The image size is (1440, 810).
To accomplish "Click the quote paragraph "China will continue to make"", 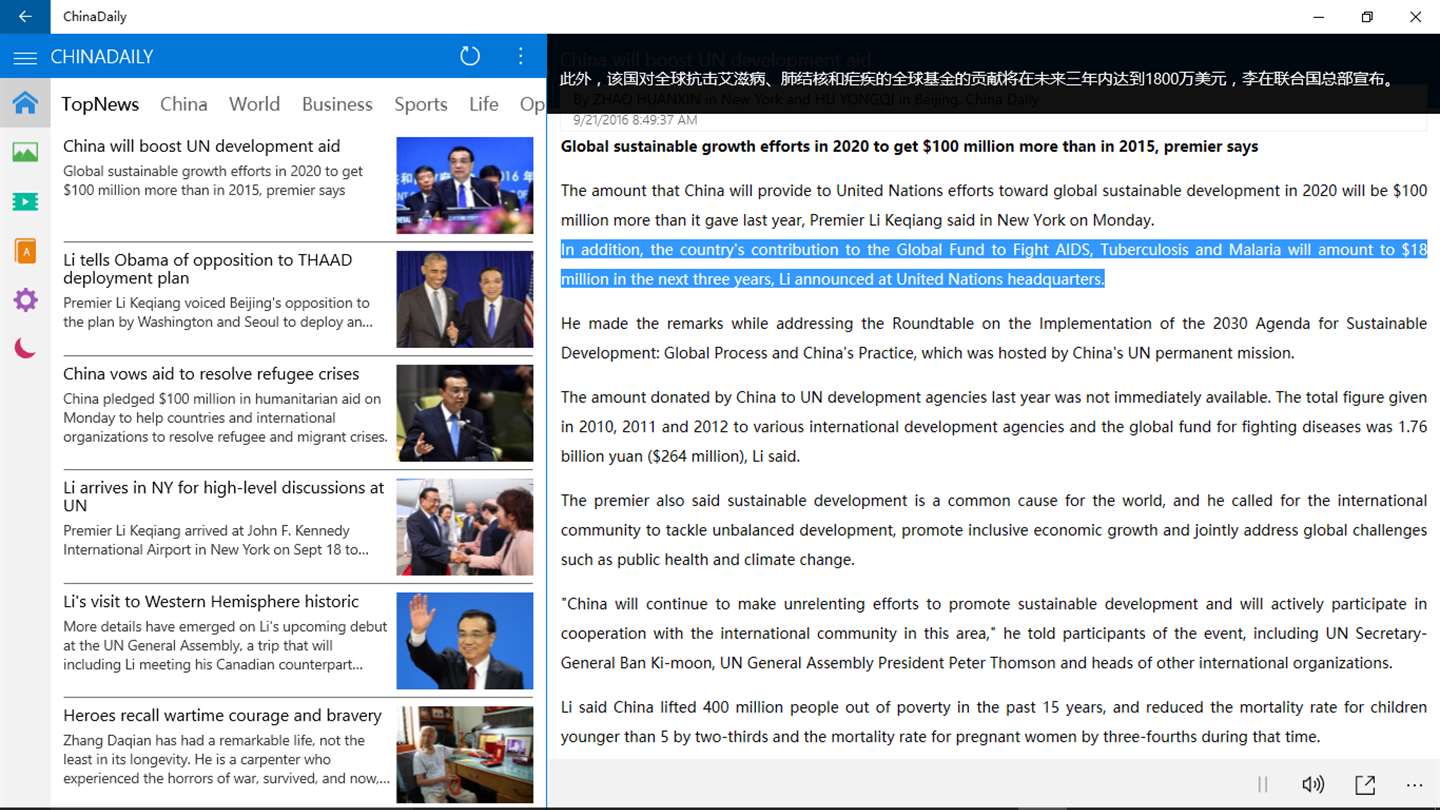I will point(994,633).
